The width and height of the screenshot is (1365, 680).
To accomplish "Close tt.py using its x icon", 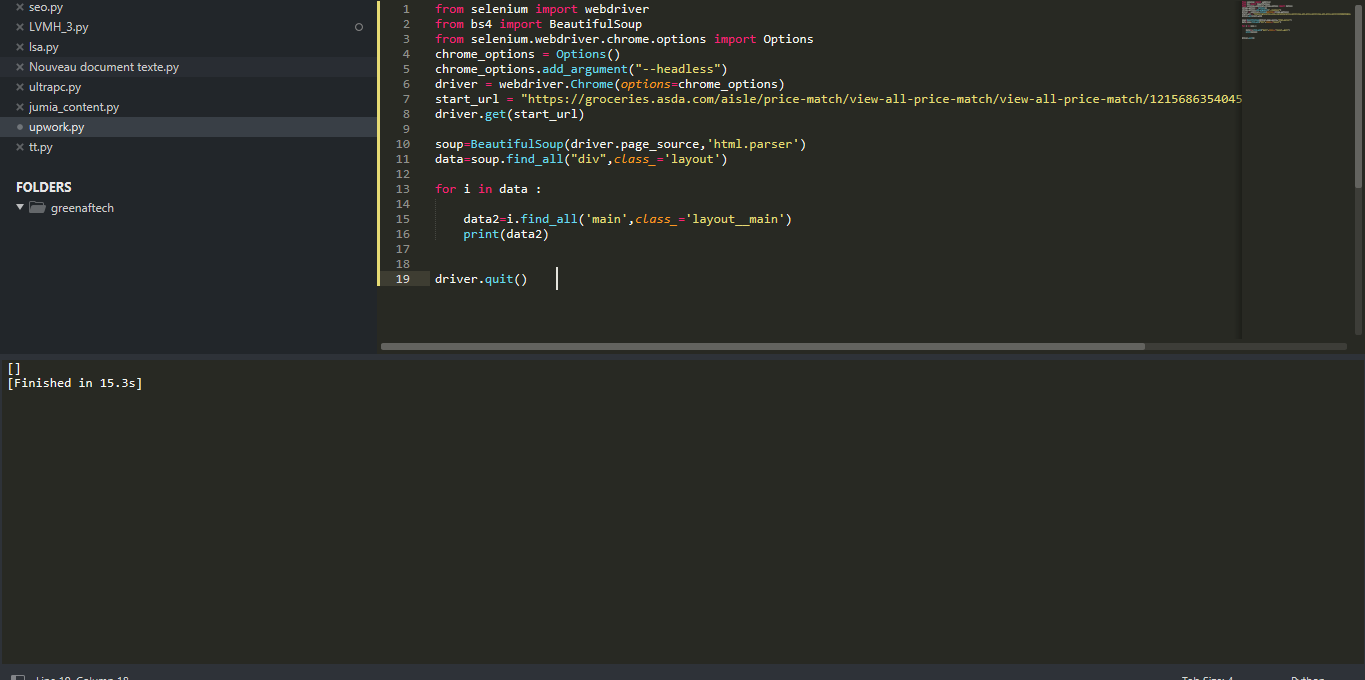I will coord(20,147).
